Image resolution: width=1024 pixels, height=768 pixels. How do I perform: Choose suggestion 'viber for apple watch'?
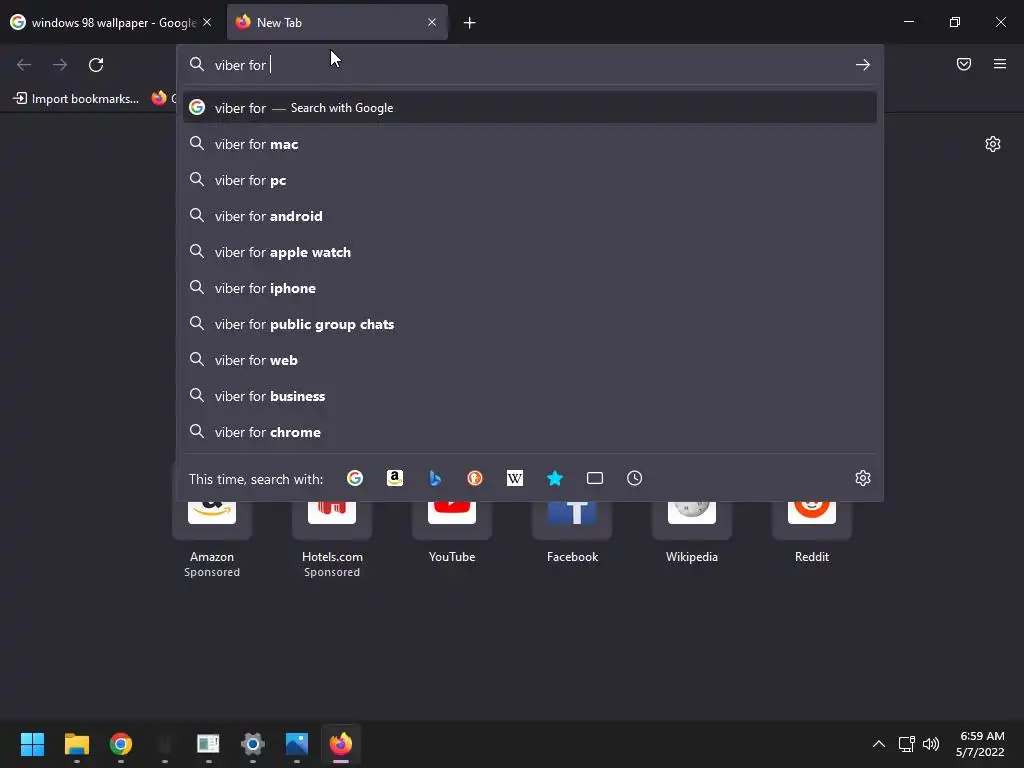530,251
